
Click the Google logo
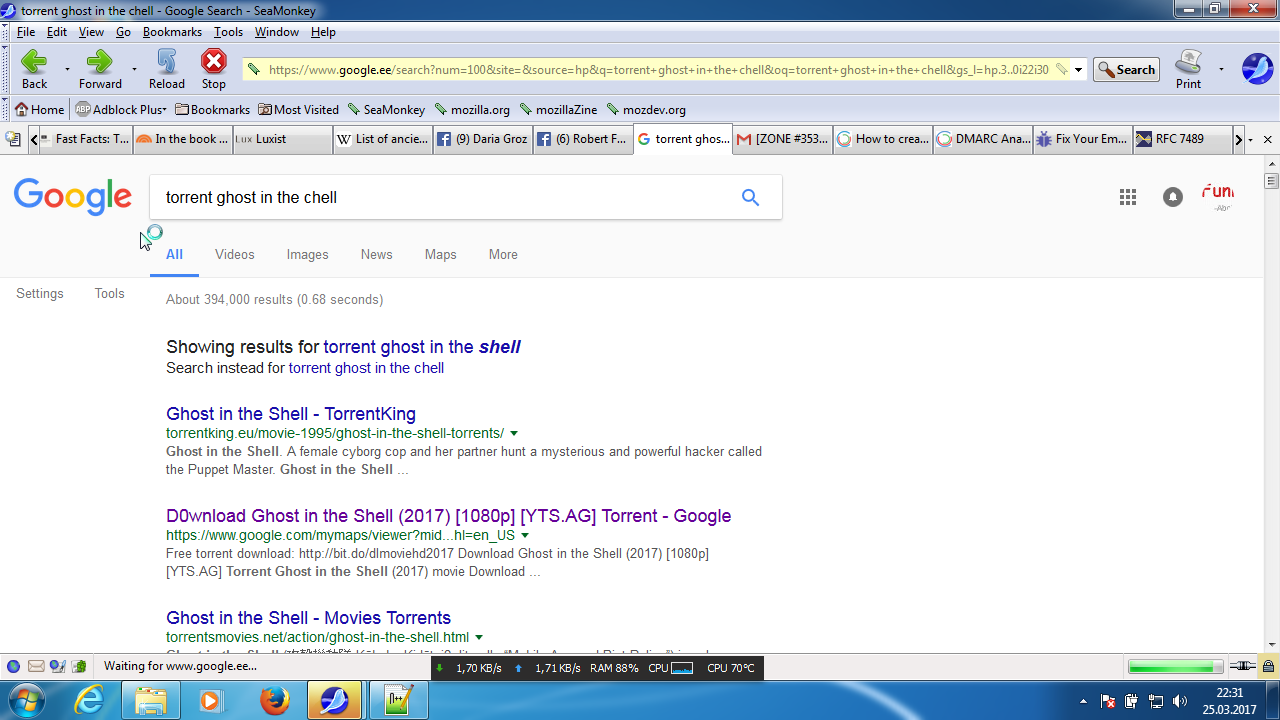[73, 197]
